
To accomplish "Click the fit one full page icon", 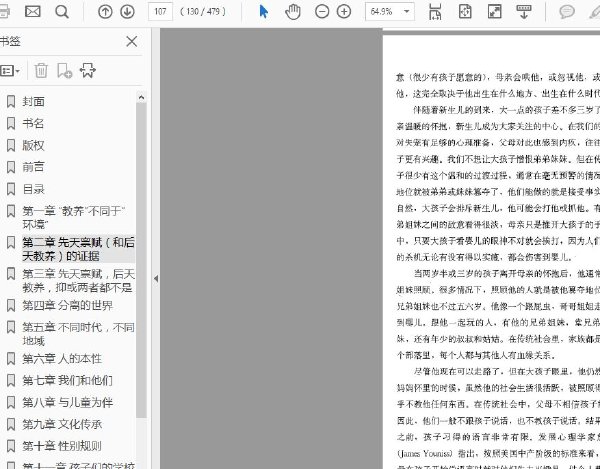I will pyautogui.click(x=465, y=11).
